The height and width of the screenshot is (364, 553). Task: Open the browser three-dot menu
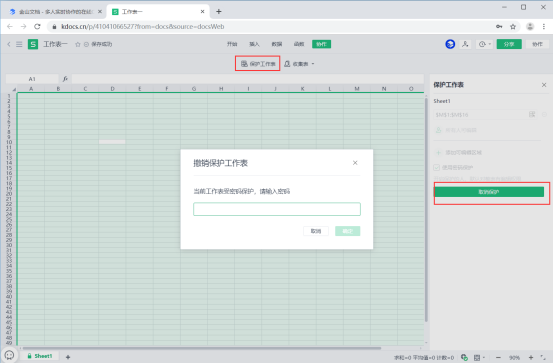click(x=544, y=26)
